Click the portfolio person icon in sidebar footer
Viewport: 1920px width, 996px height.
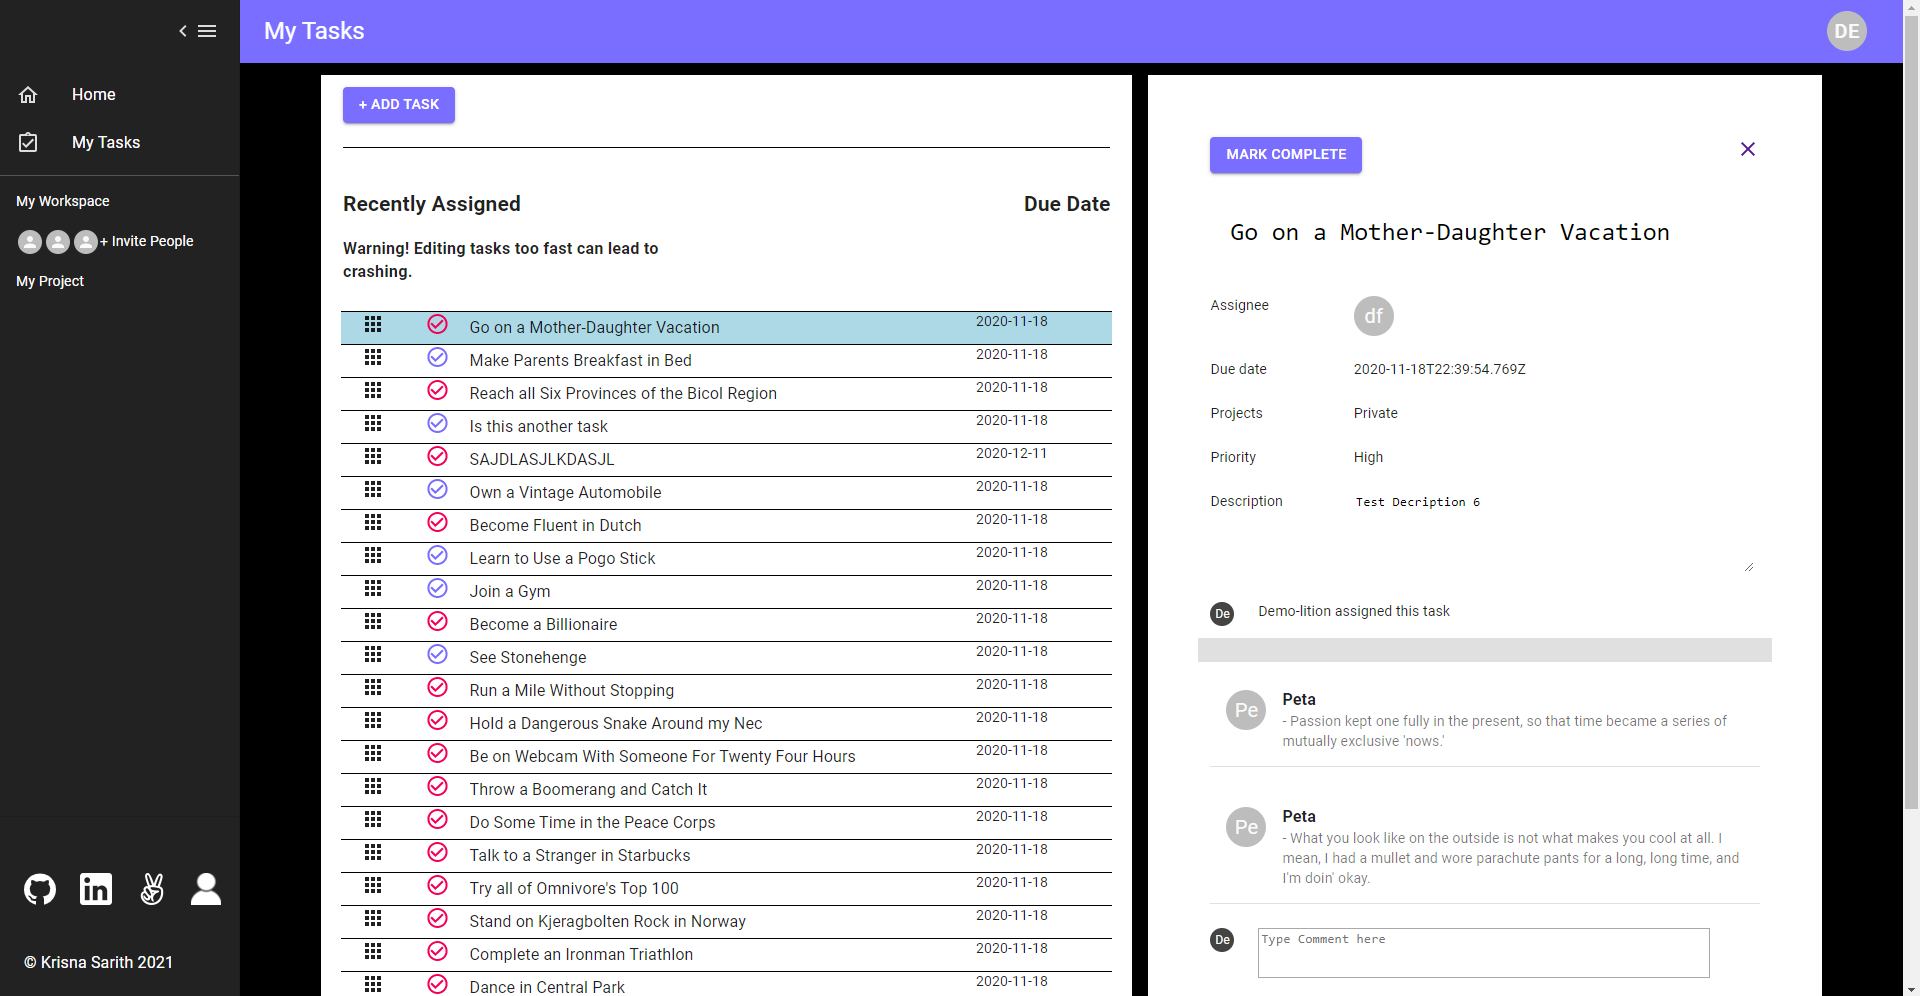[x=206, y=889]
